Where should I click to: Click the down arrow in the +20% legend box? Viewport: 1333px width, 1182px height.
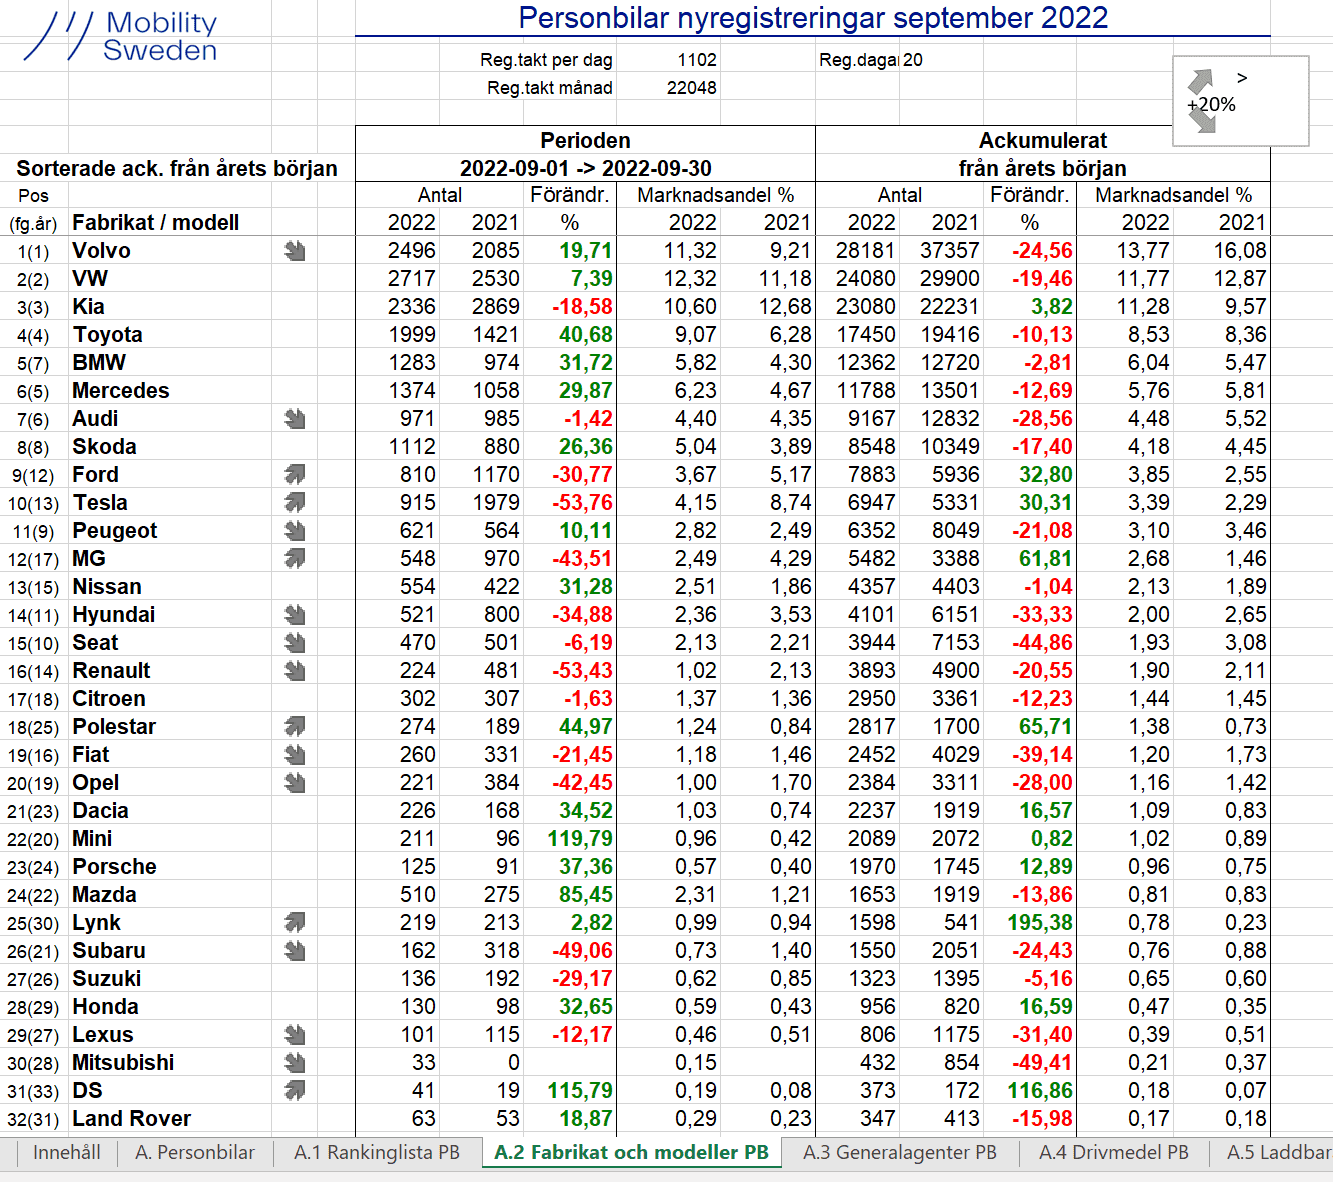pyautogui.click(x=1202, y=122)
